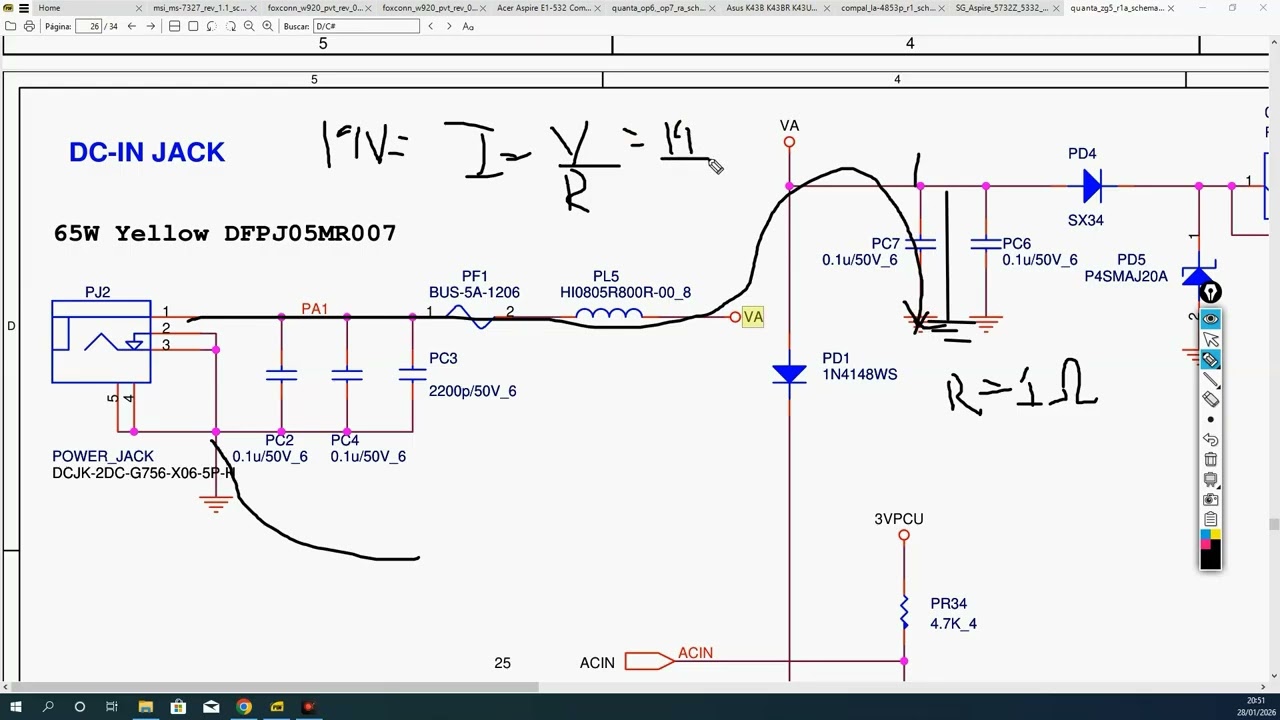Click the PF1 BUS-5A-1206 fuse label
The image size is (1280, 720).
click(x=474, y=284)
